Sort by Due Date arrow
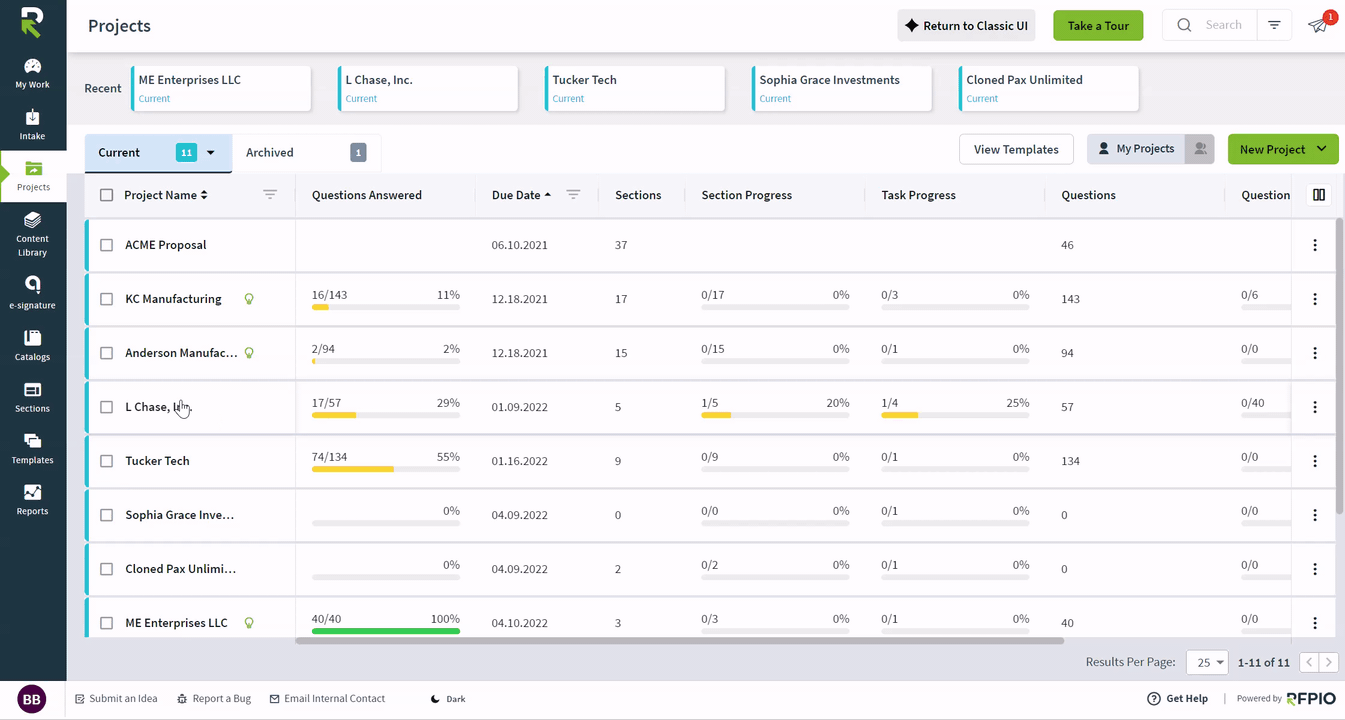 (x=548, y=195)
